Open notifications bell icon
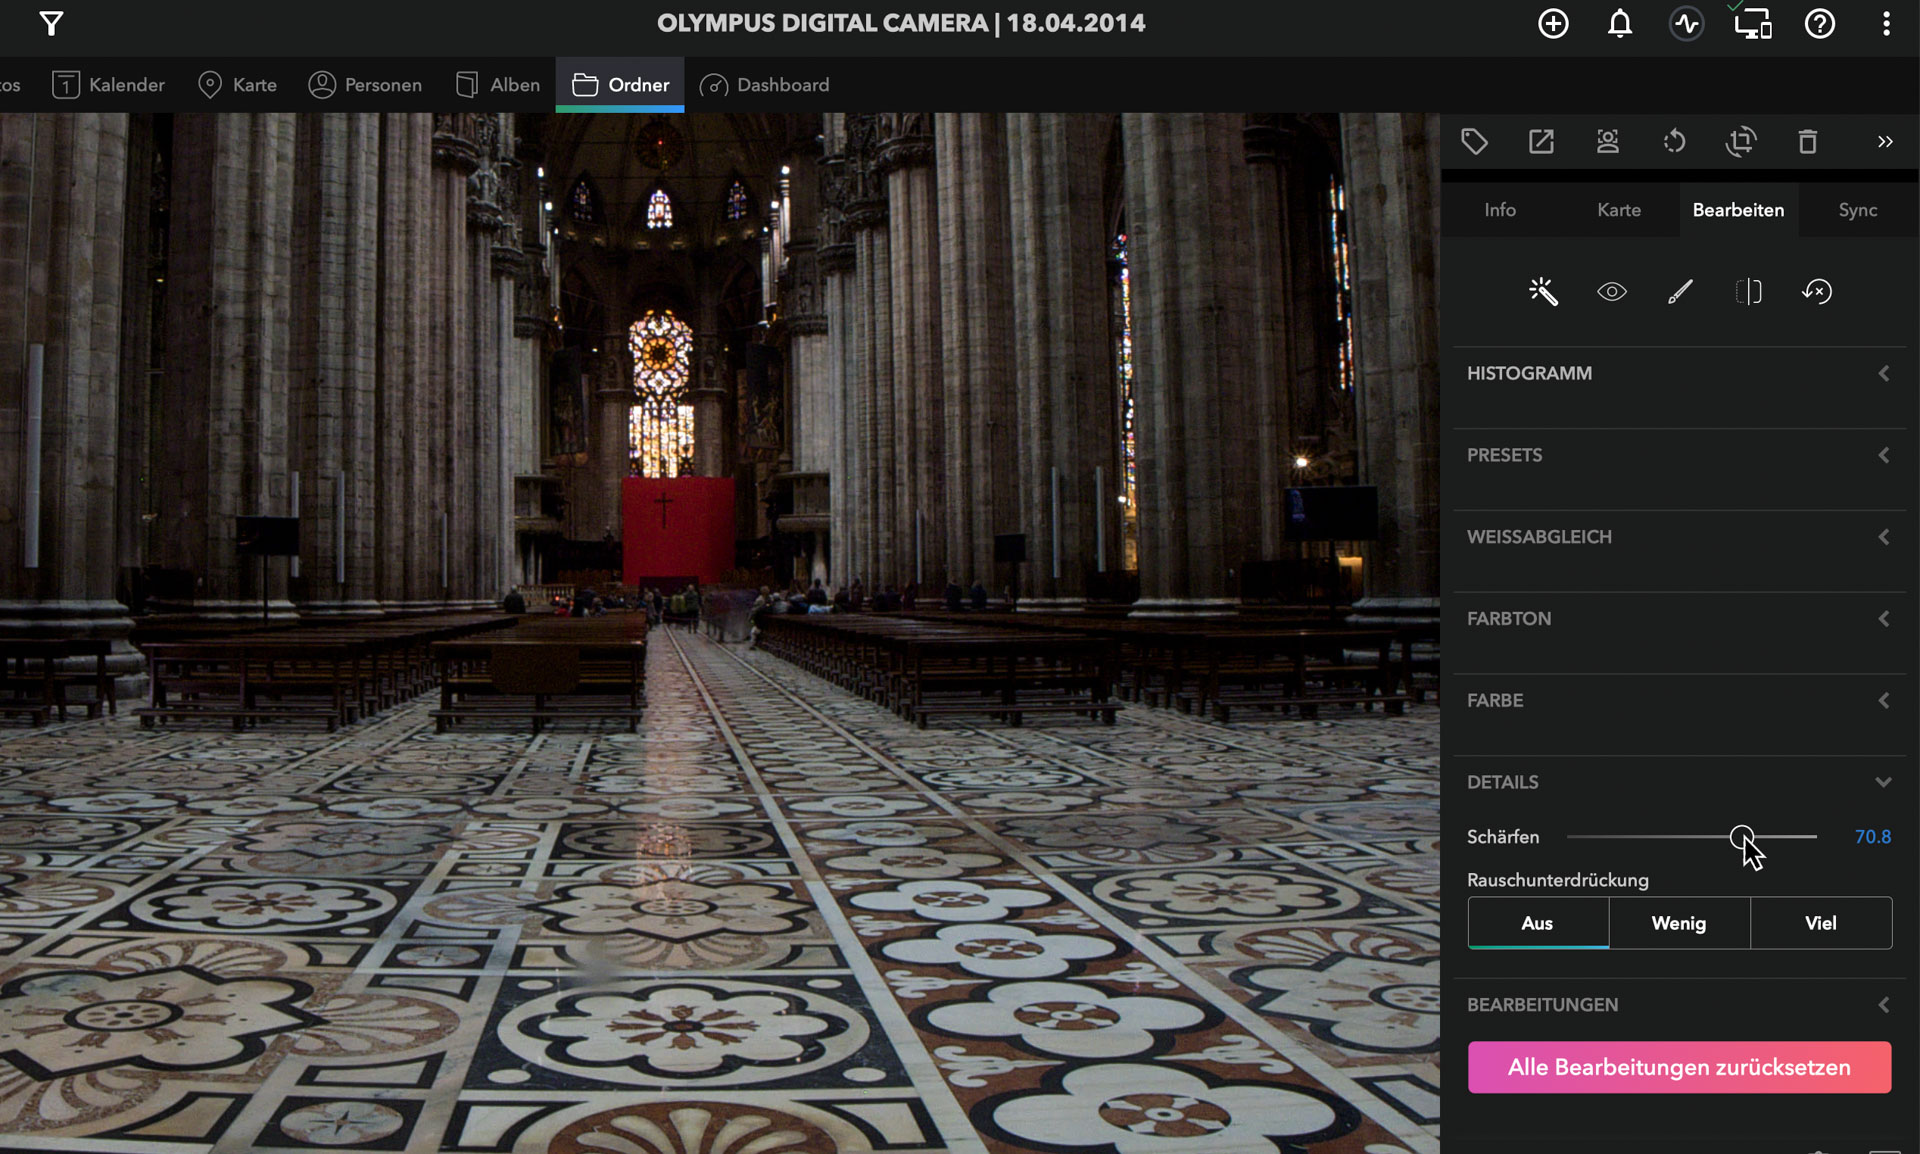Screen dimensions: 1920x1154 [x=1620, y=23]
